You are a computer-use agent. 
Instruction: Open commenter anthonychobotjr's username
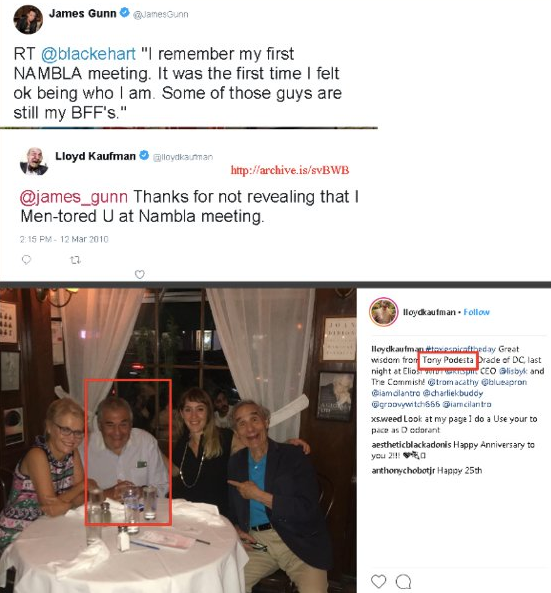pos(403,471)
